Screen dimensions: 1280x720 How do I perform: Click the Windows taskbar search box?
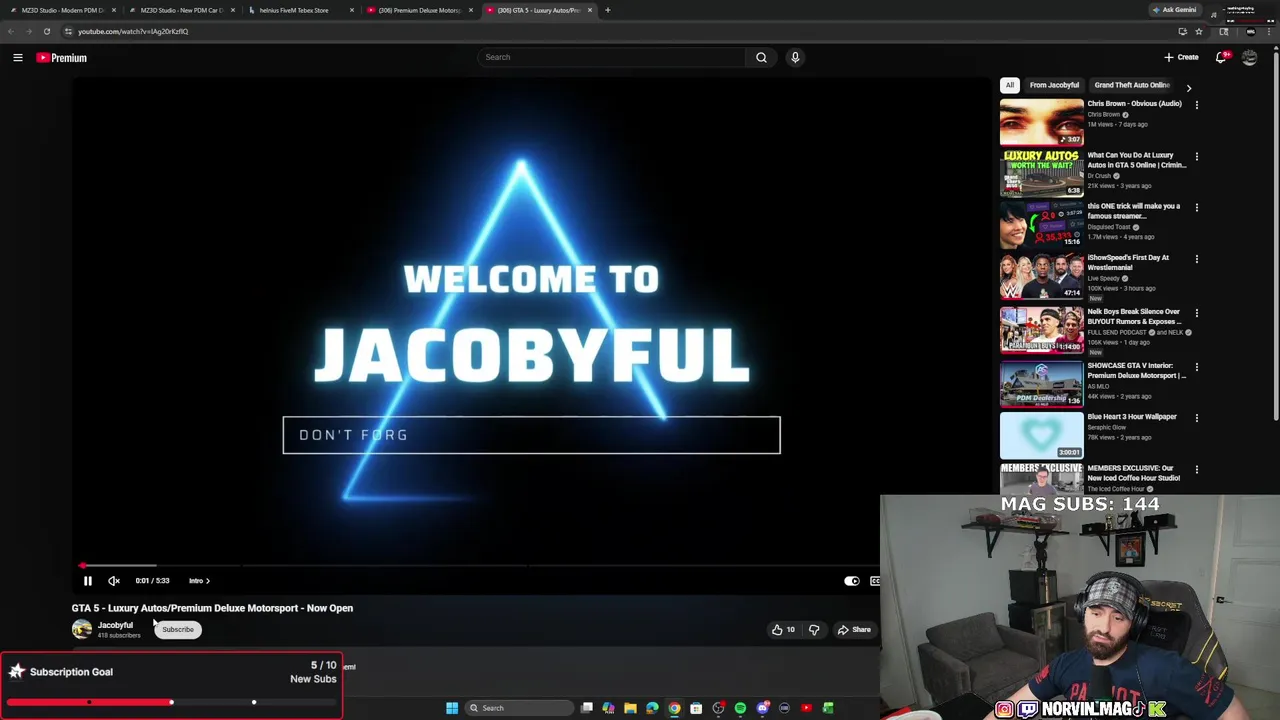[520, 708]
